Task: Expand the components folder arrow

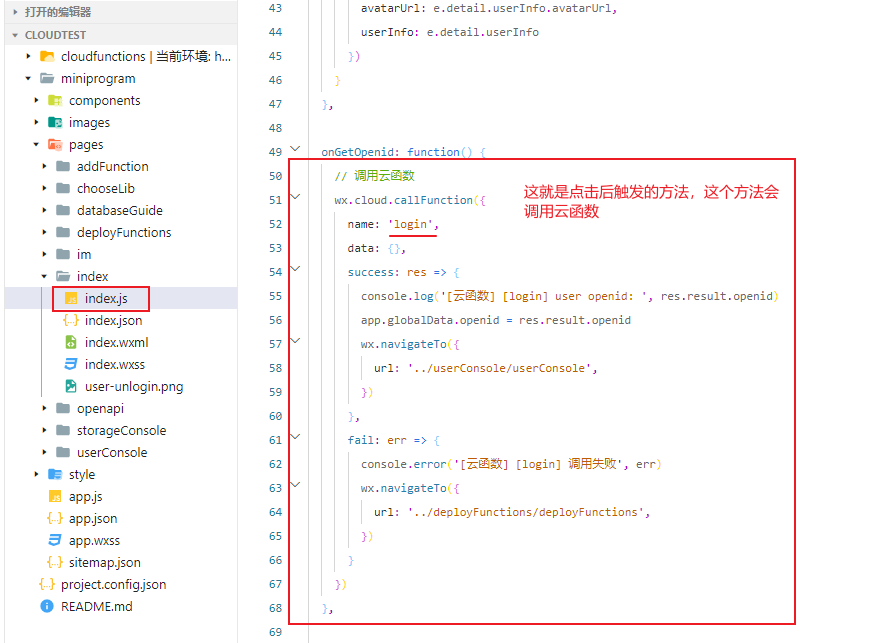Action: click(36, 101)
